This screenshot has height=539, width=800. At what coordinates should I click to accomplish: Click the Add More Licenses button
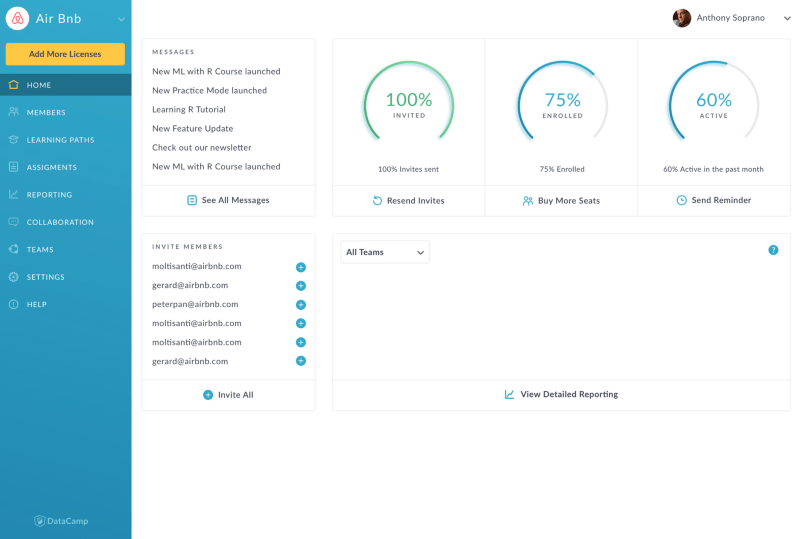tap(65, 54)
